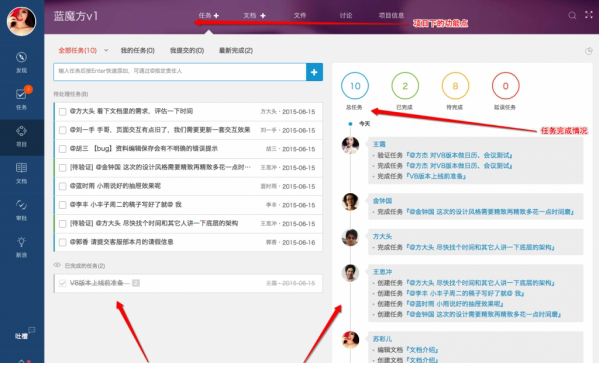Select the 项目 icon in the sidebar

(21, 131)
